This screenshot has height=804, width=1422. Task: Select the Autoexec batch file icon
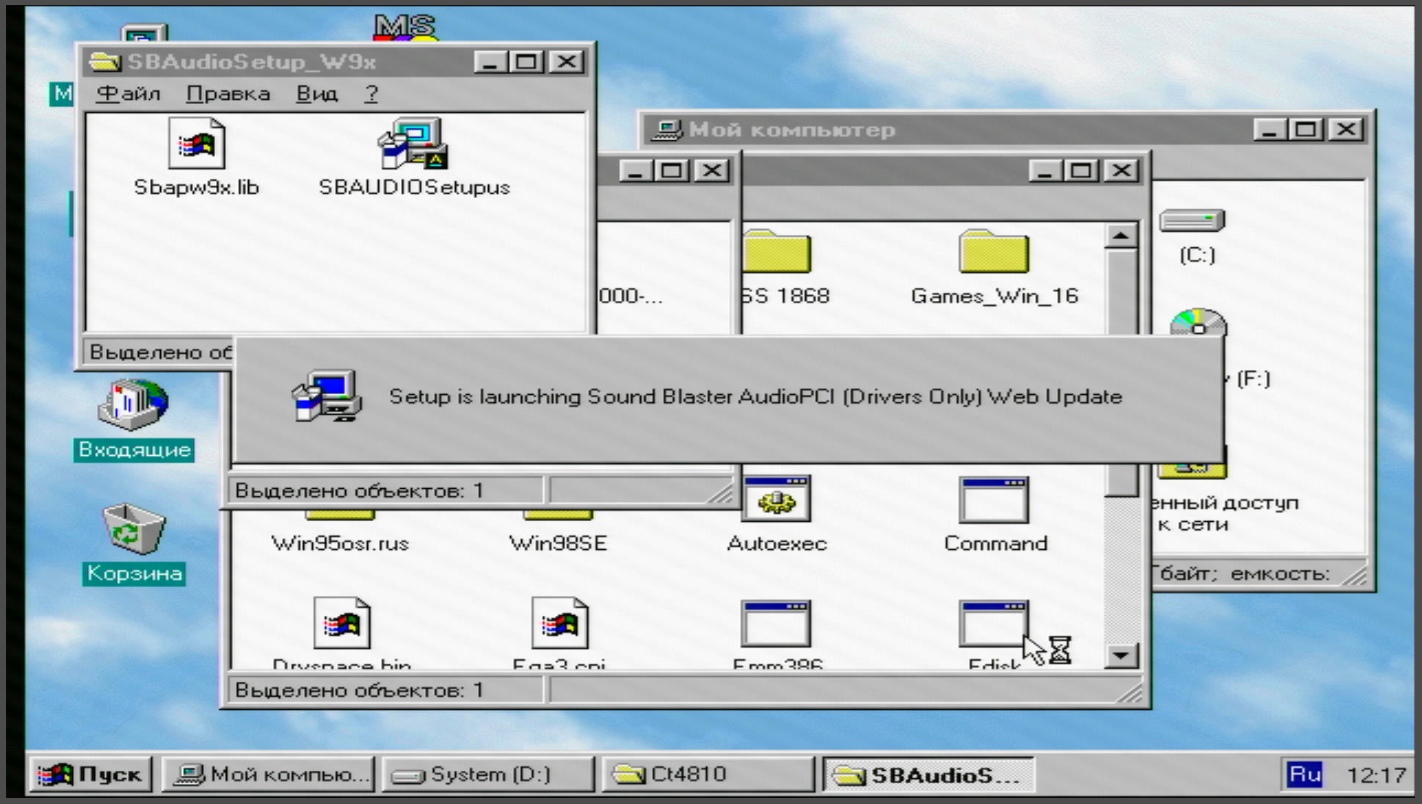pos(776,499)
